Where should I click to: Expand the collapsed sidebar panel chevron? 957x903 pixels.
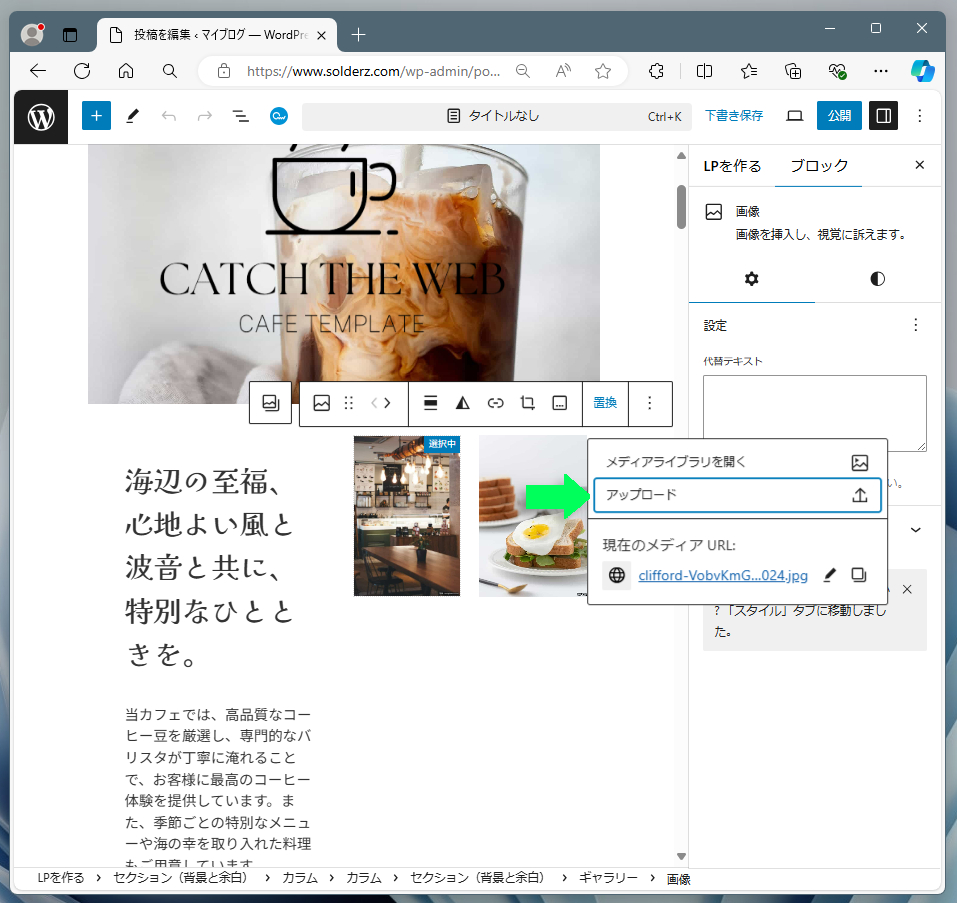(x=915, y=530)
